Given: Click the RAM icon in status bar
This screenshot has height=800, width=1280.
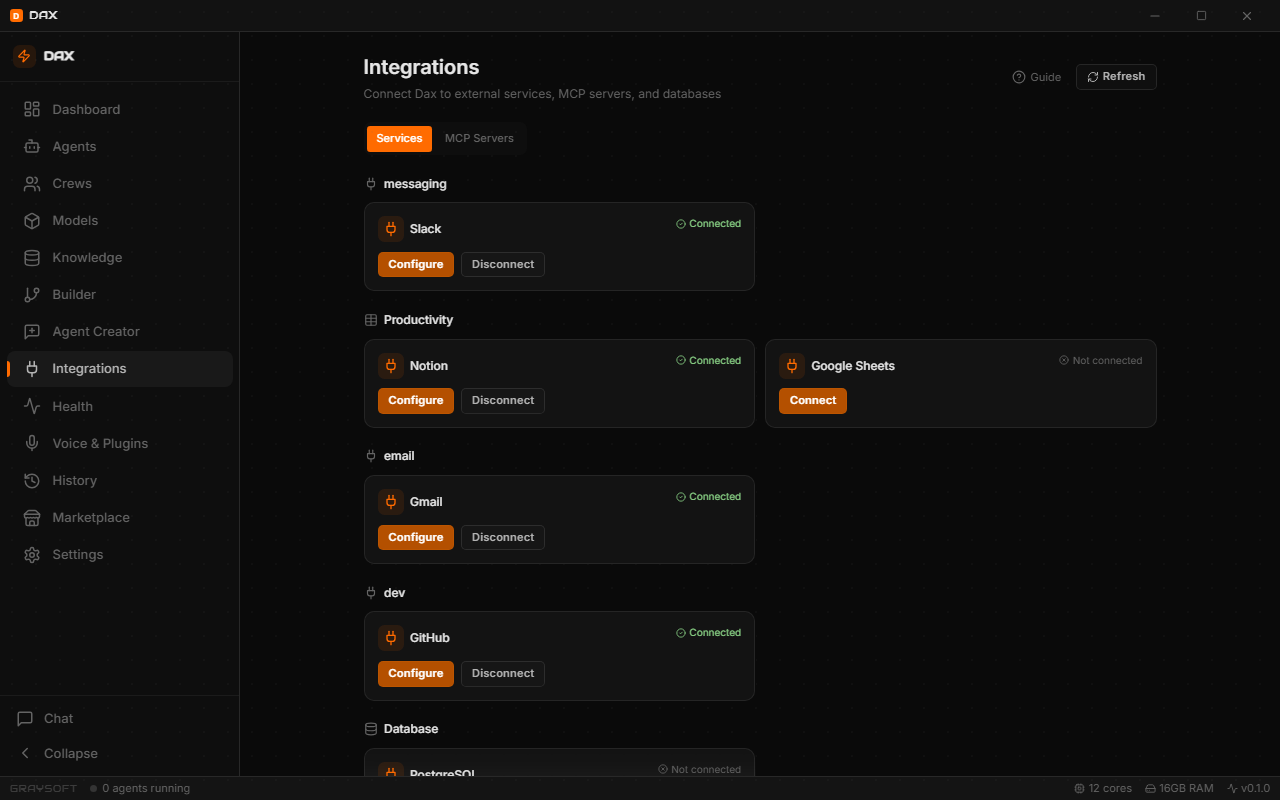Looking at the screenshot, I should 1151,788.
